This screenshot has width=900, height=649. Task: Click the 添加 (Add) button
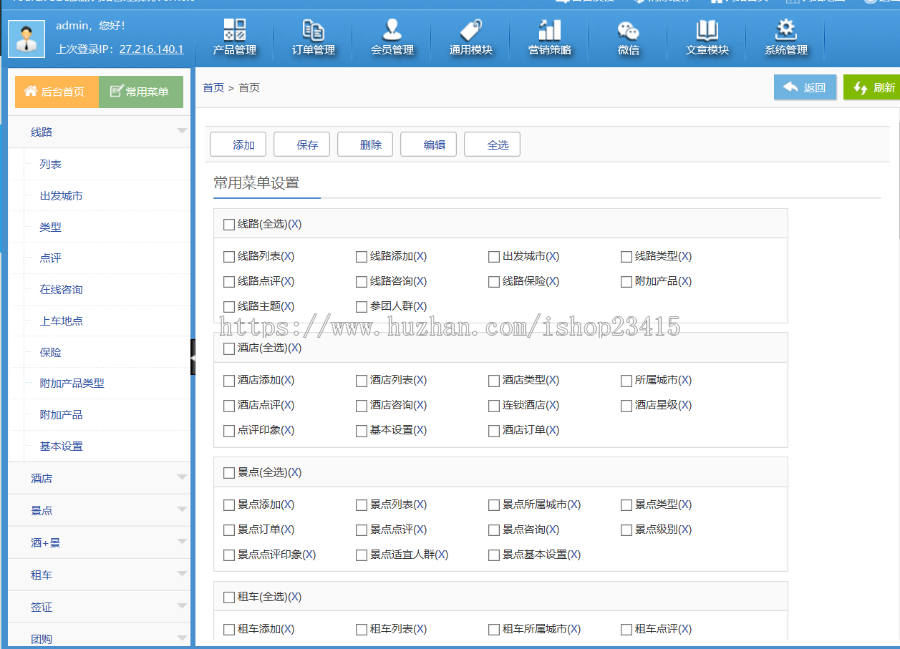(239, 143)
